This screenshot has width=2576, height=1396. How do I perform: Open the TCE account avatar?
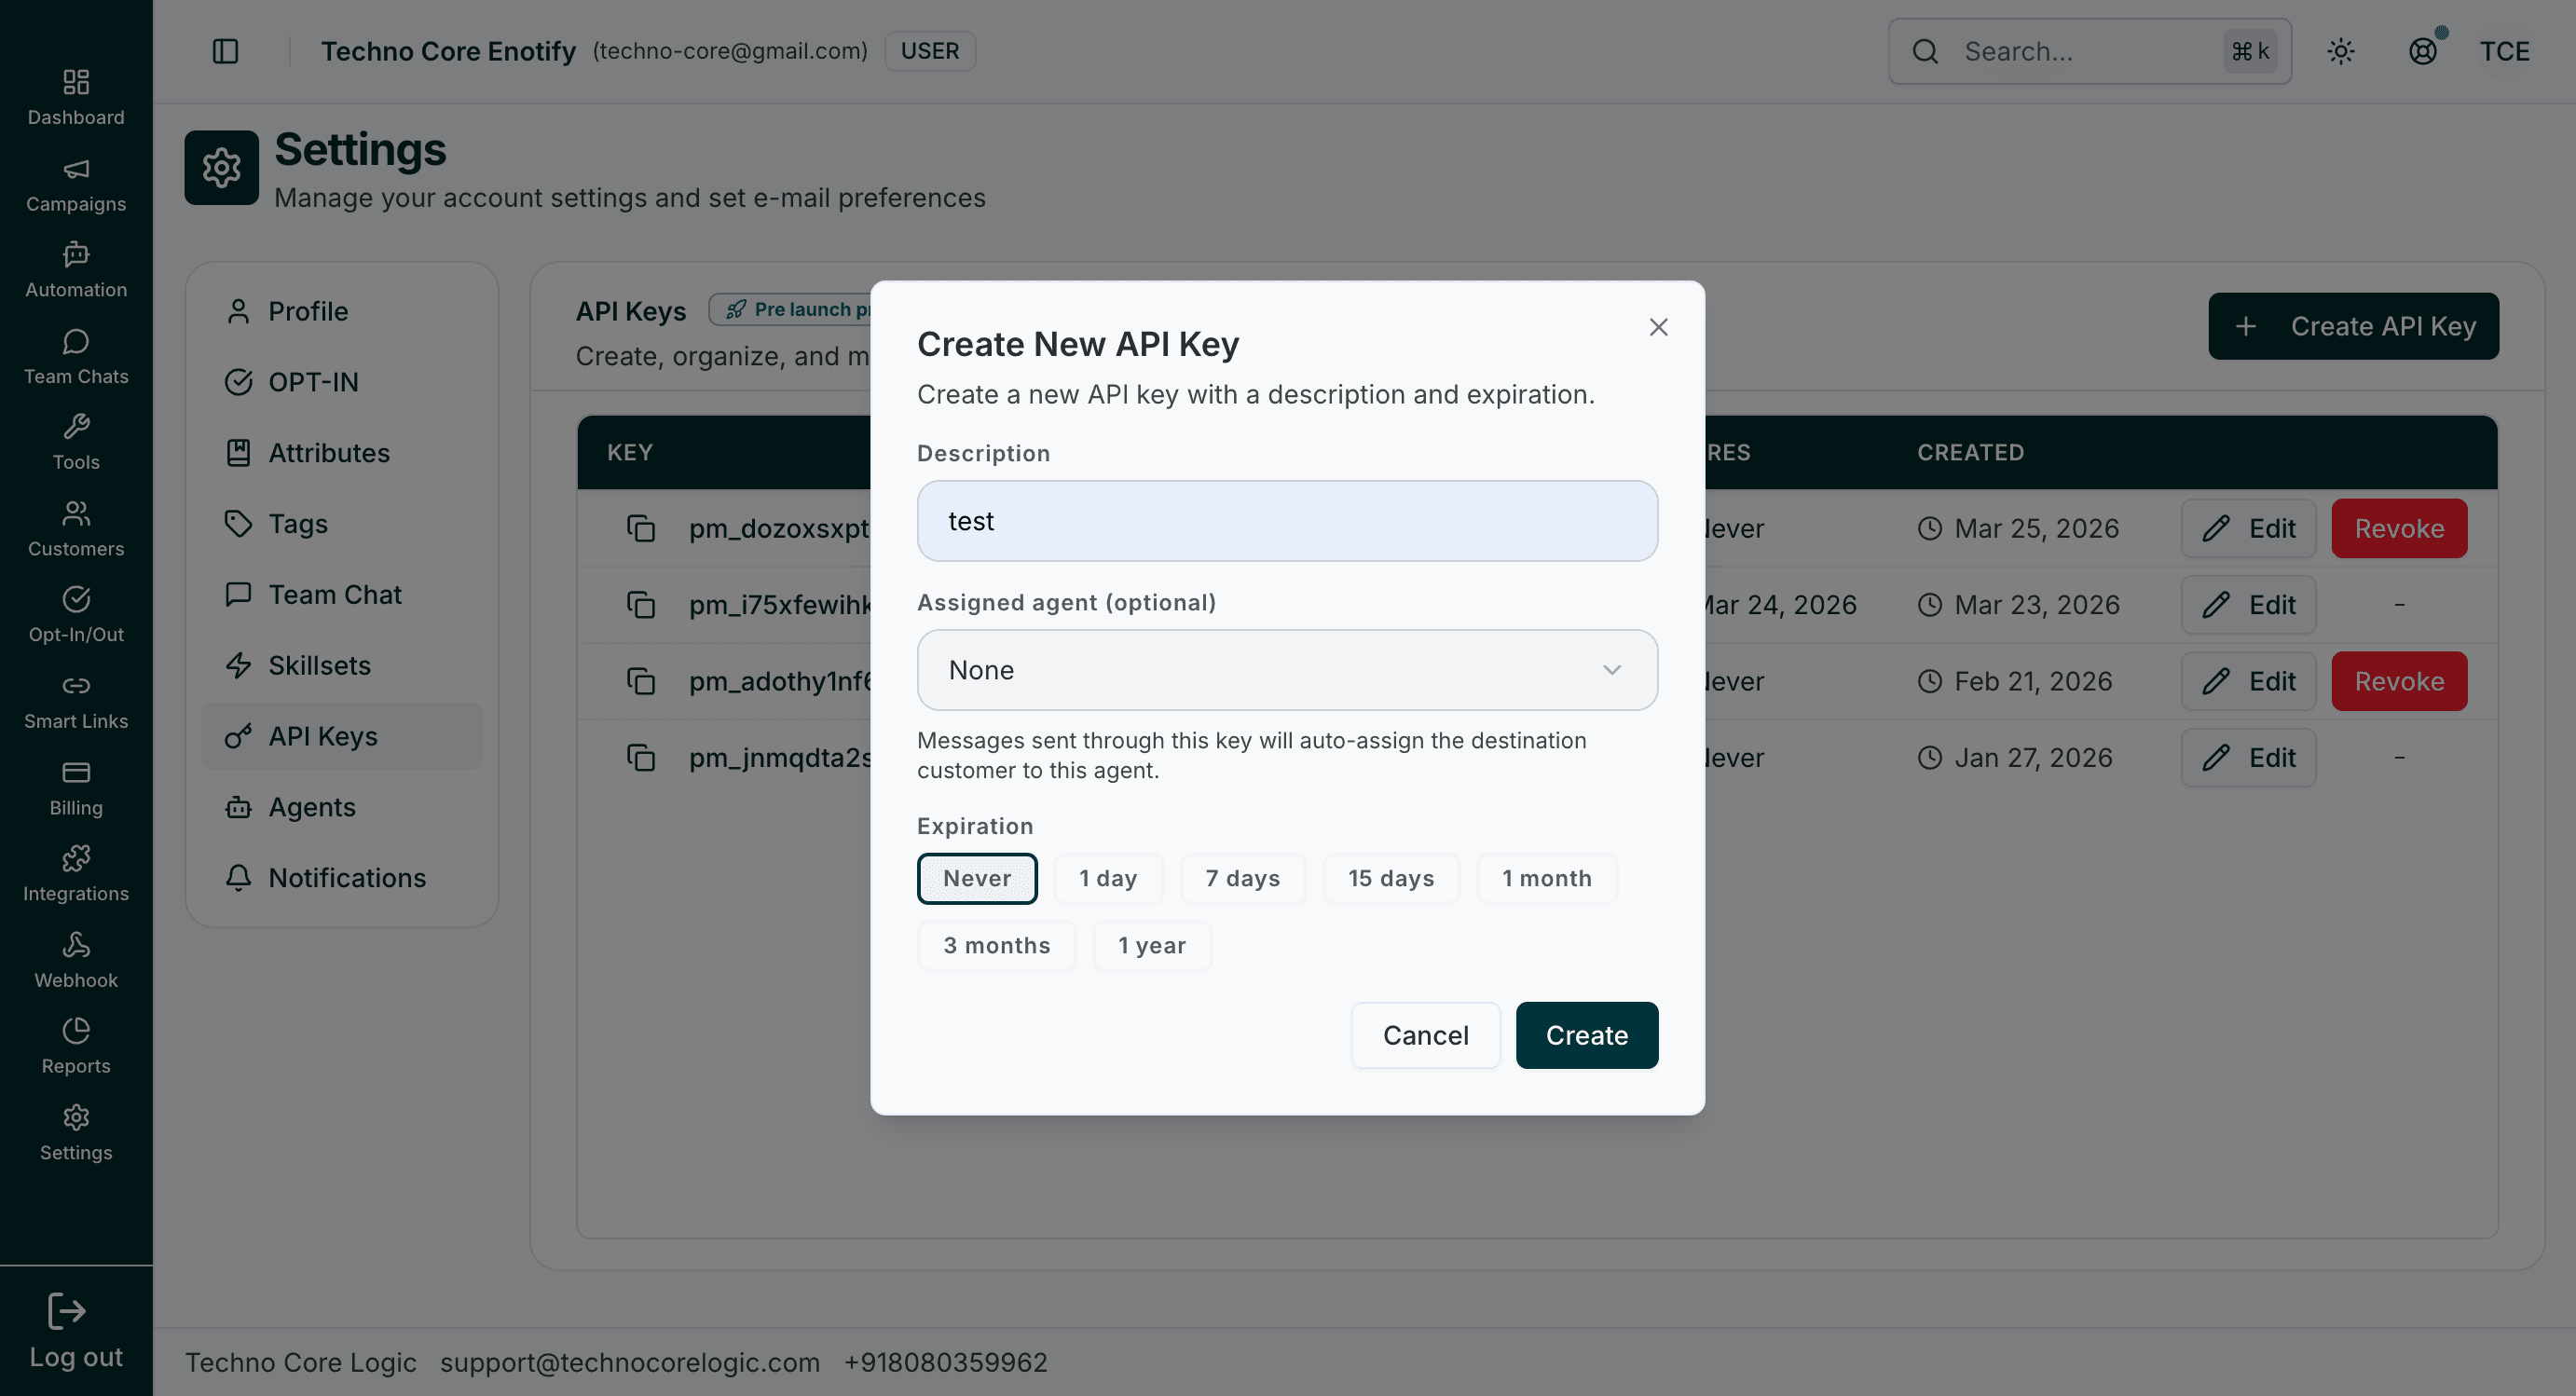coord(2504,51)
